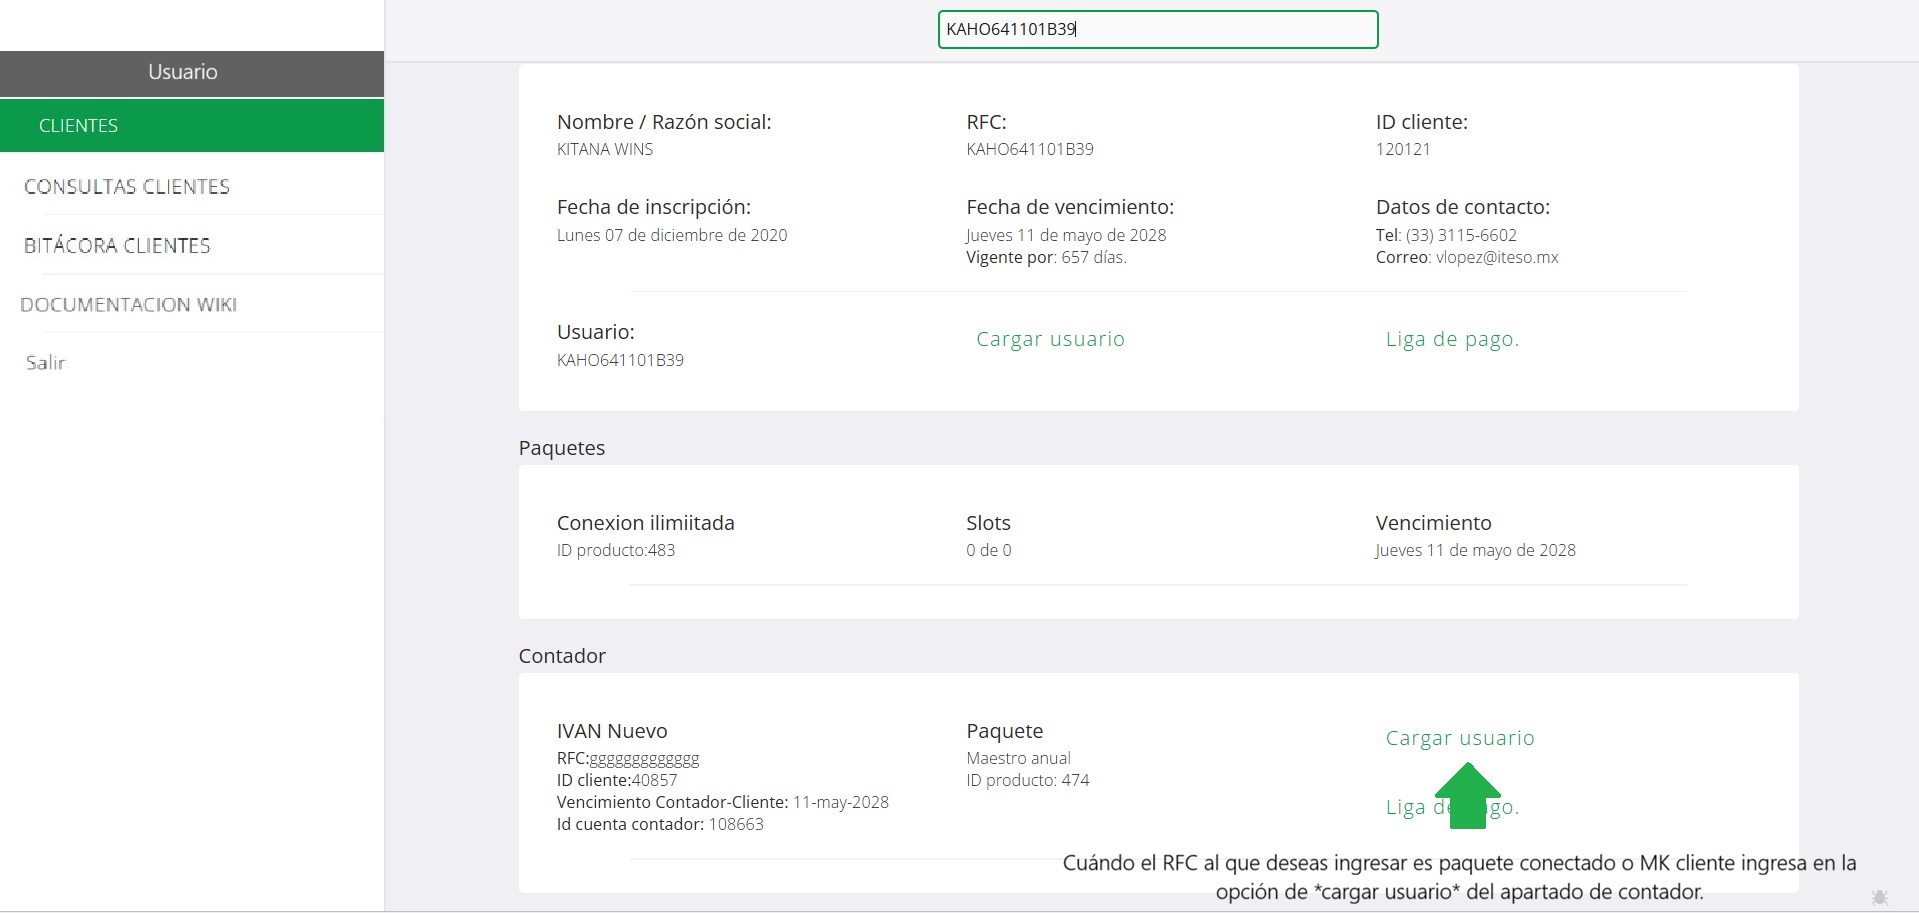Viewport: 1919px width, 913px height.
Task: Open the DOCUMENTACION WIKI page
Action: click(128, 305)
